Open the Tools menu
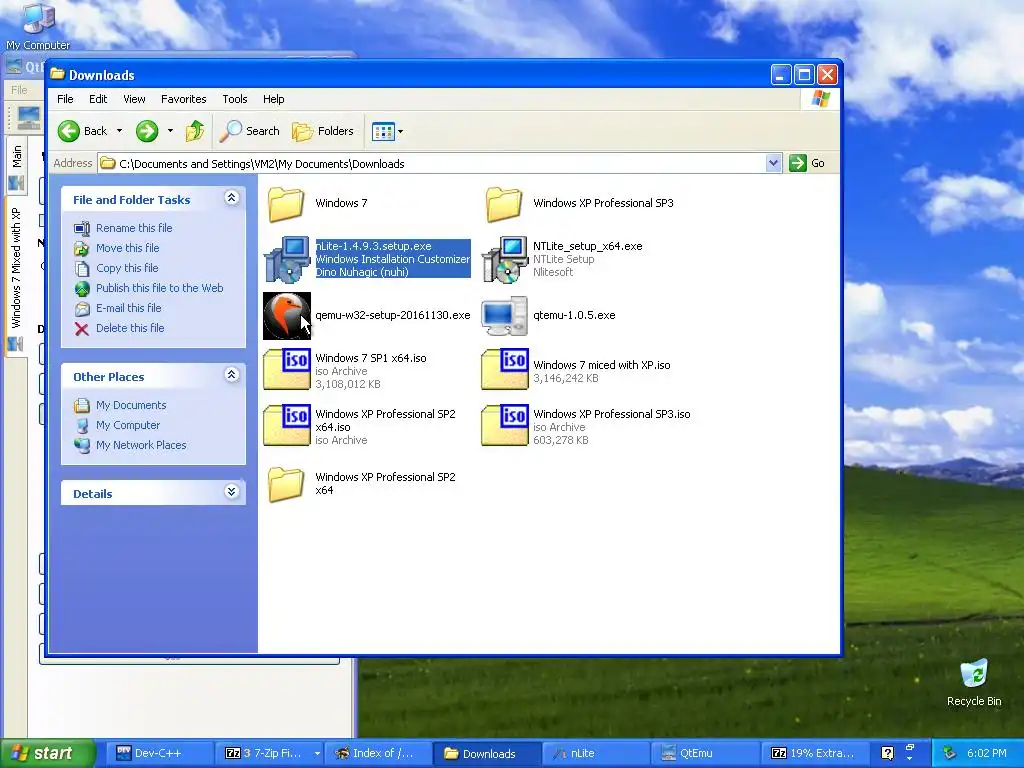Image resolution: width=1024 pixels, height=768 pixels. (234, 99)
